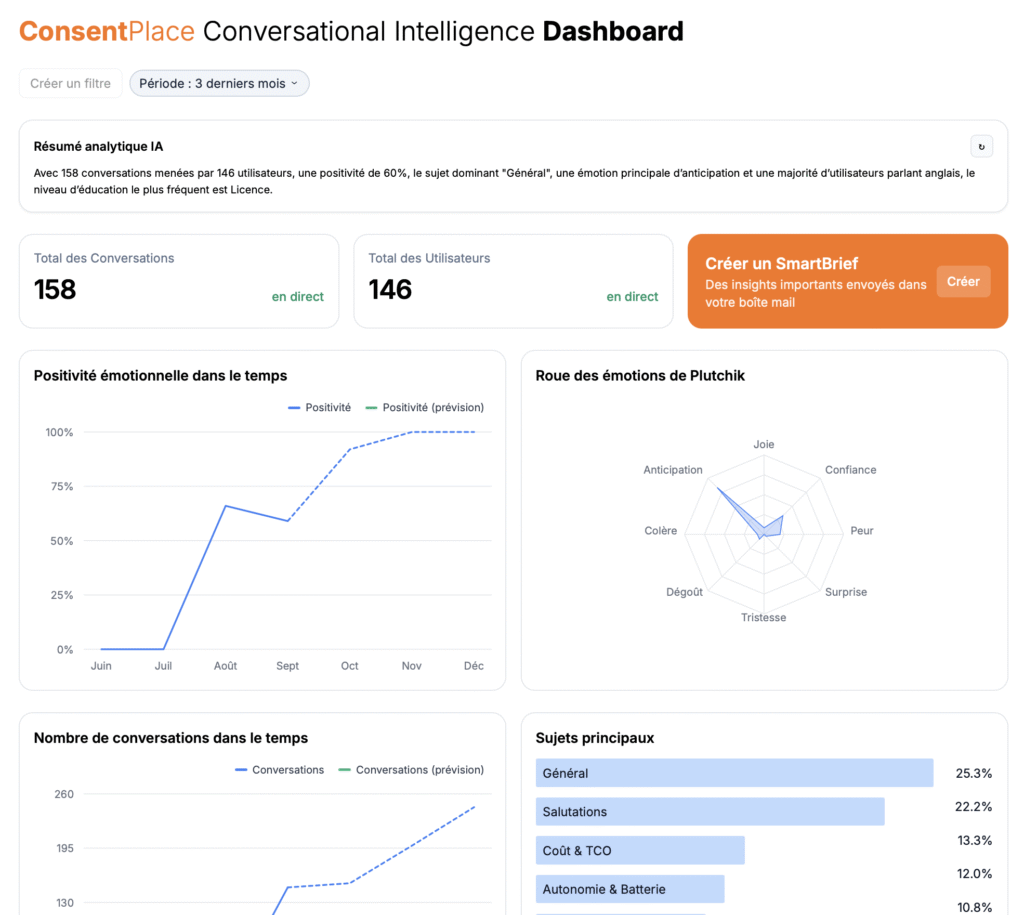Click the 100% label on the positivity axis
Viewport: 1024px width, 915px height.
coord(59,432)
